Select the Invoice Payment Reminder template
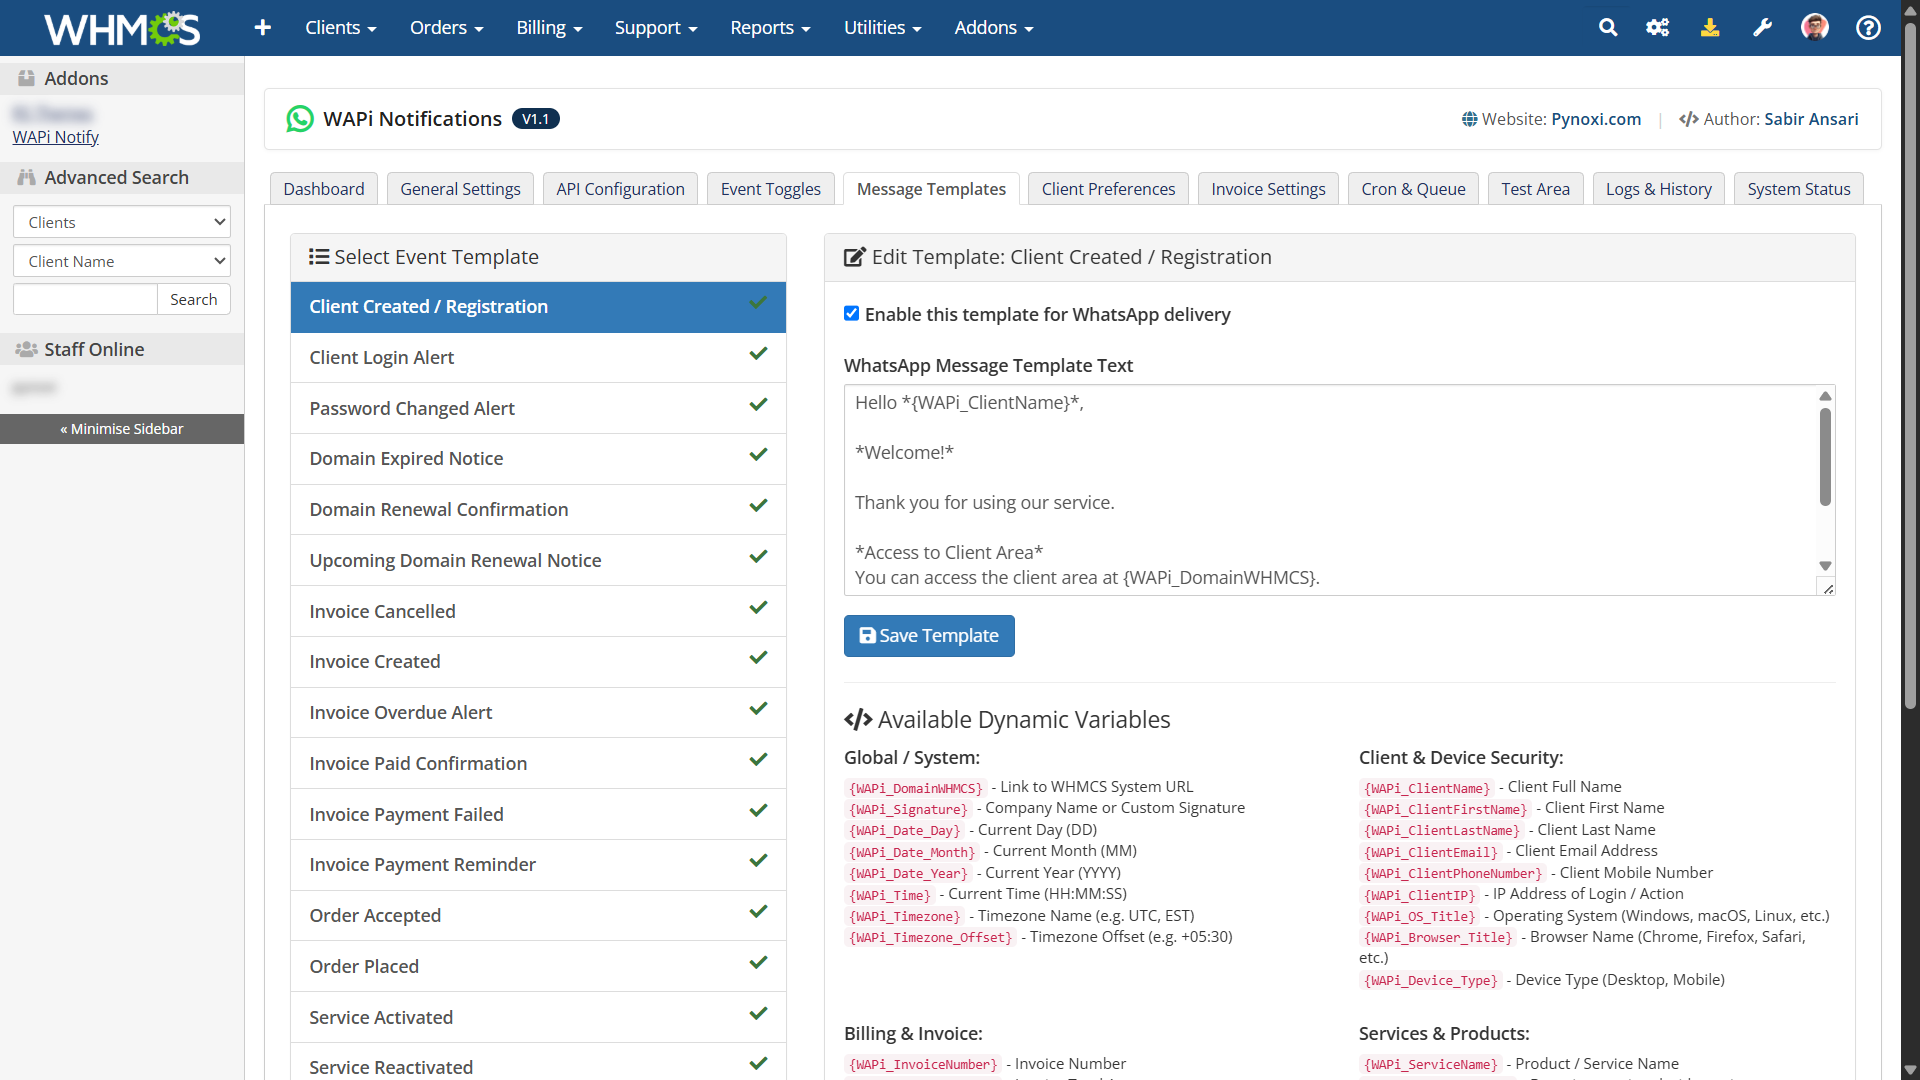Screen dimensions: 1920x1080 pyautogui.click(x=538, y=864)
